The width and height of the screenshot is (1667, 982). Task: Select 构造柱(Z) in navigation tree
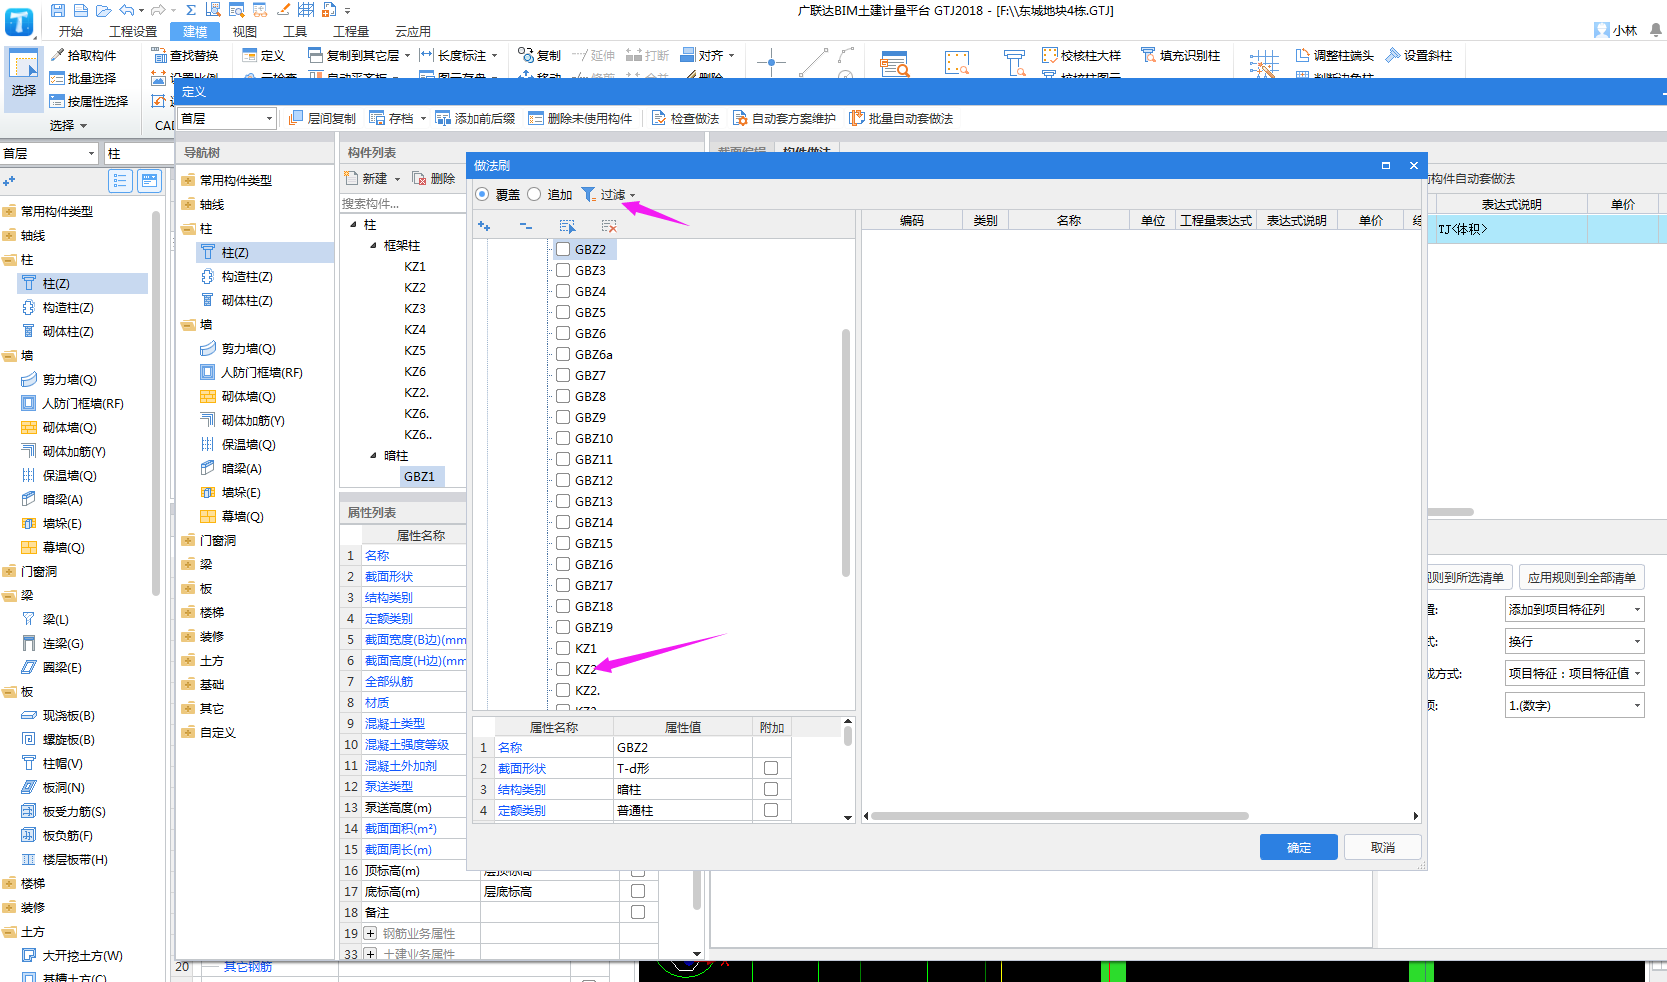pos(247,276)
